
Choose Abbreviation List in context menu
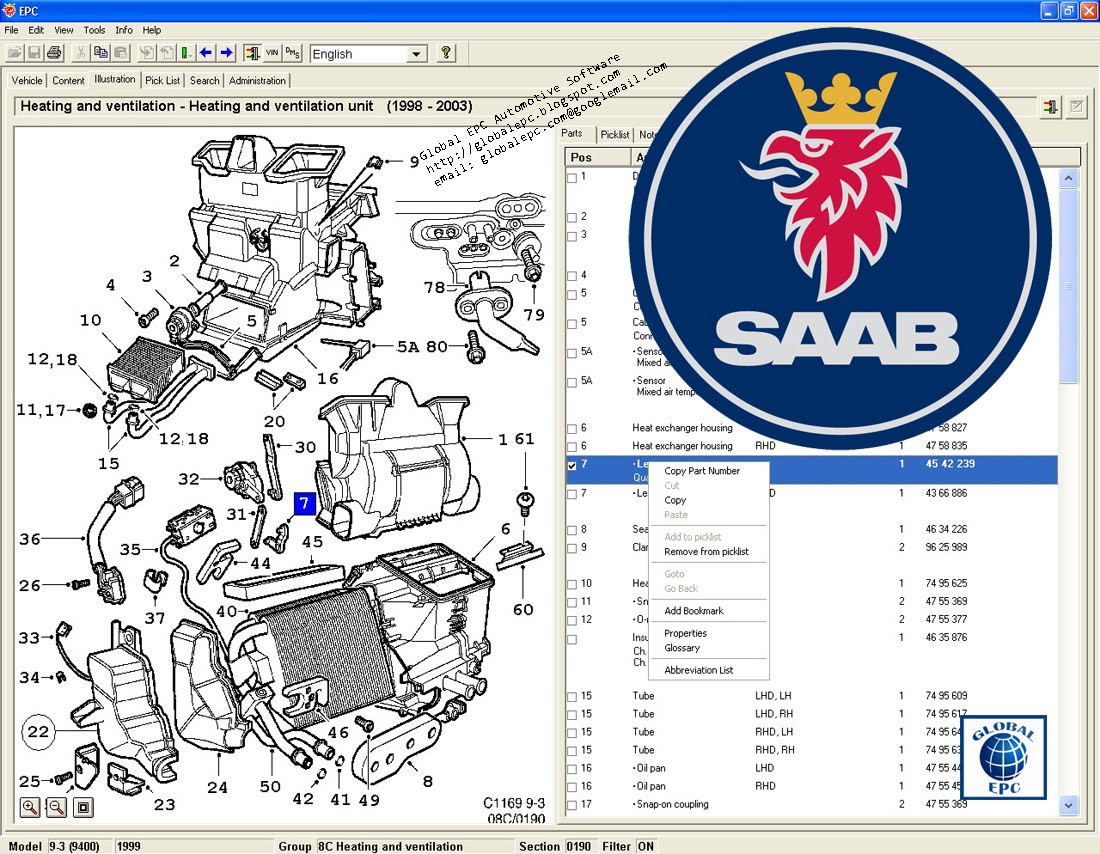coord(698,670)
